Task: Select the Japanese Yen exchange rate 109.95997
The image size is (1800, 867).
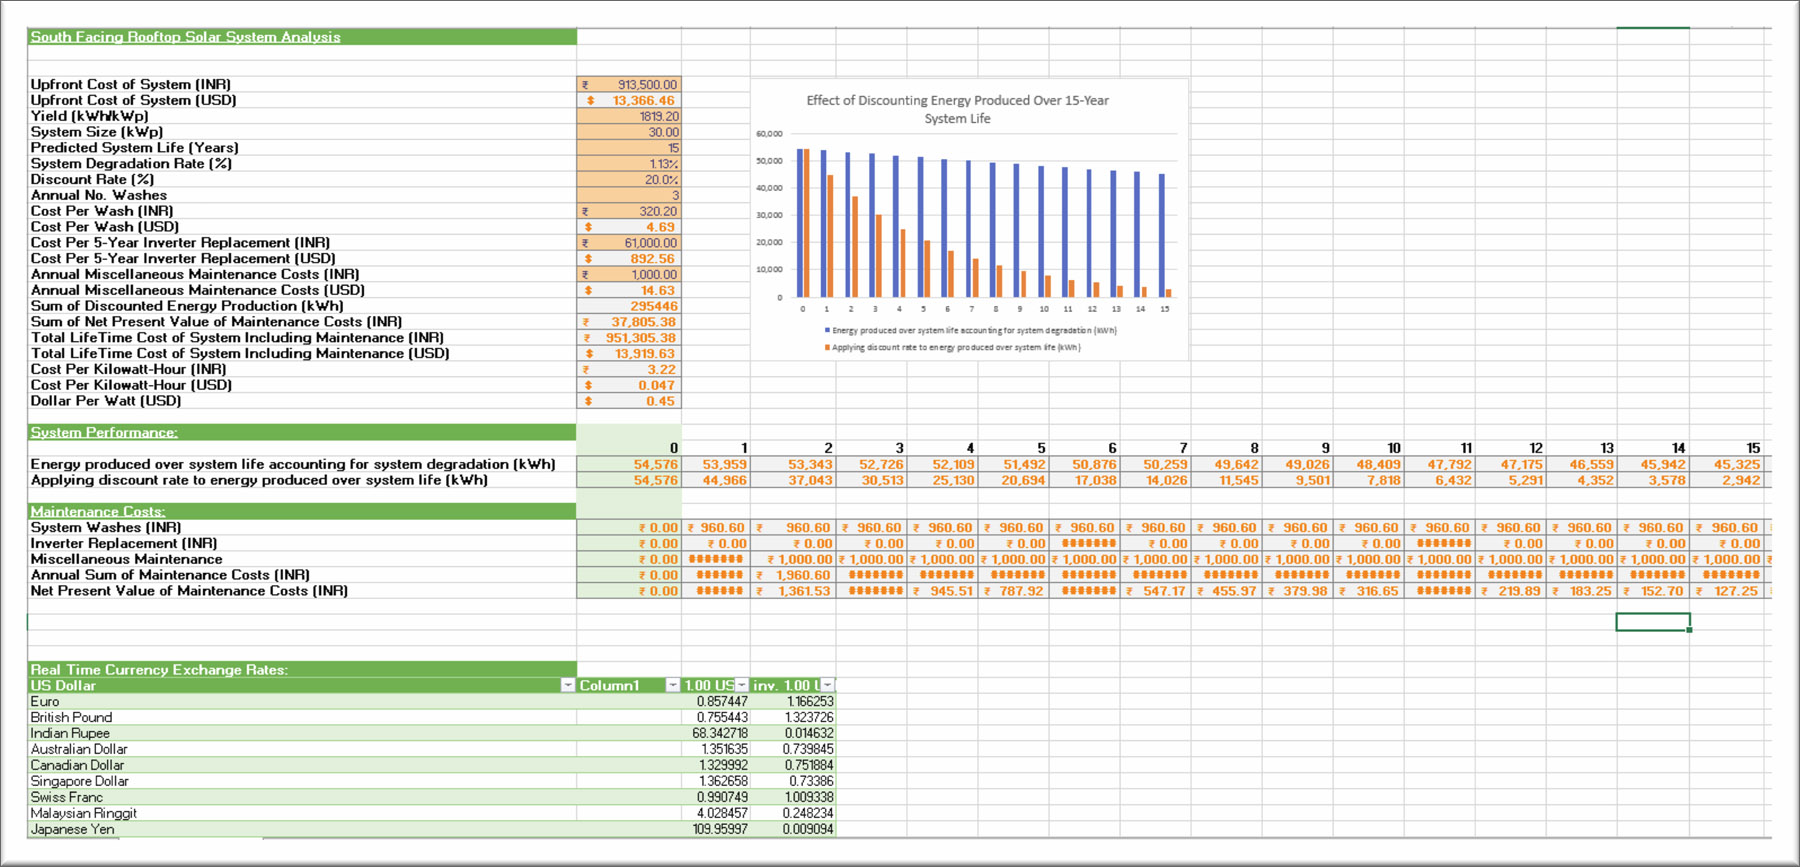Action: pyautogui.click(x=719, y=830)
